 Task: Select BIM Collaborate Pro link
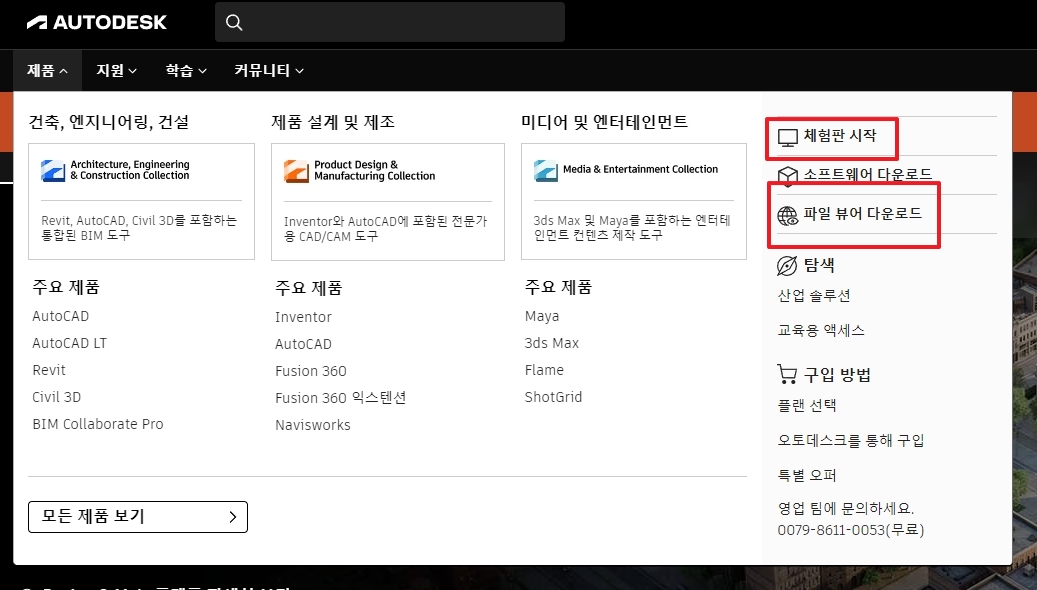[x=98, y=425]
